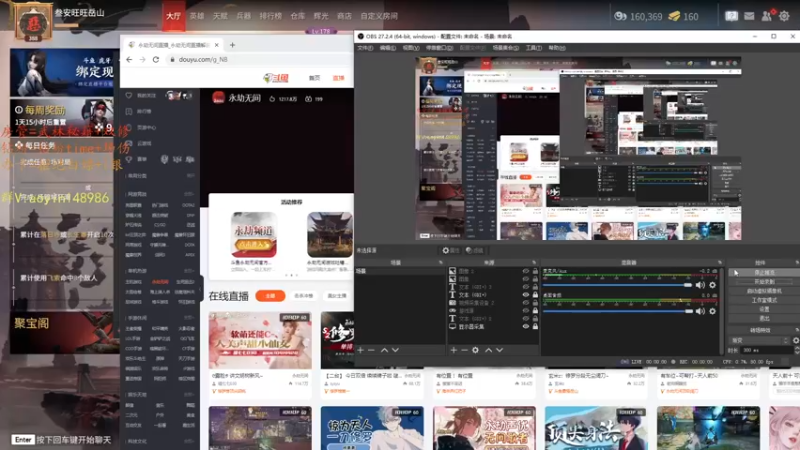Toggle visibility of 图像 2 source
This screenshot has height=450, width=800.
coord(526,271)
